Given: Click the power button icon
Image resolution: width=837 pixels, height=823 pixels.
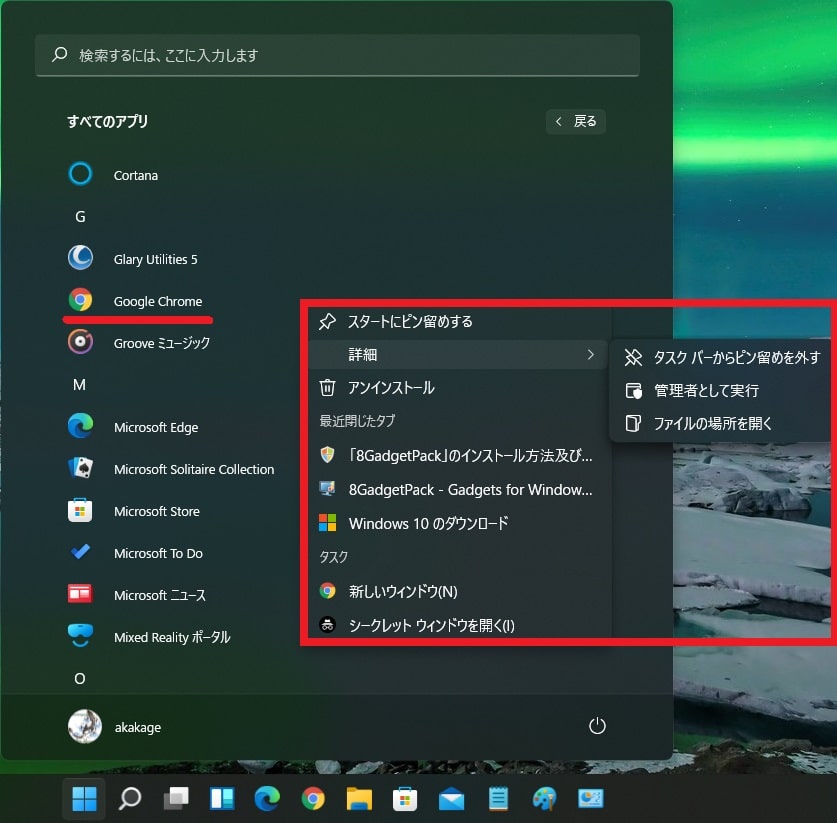Looking at the screenshot, I should 597,726.
